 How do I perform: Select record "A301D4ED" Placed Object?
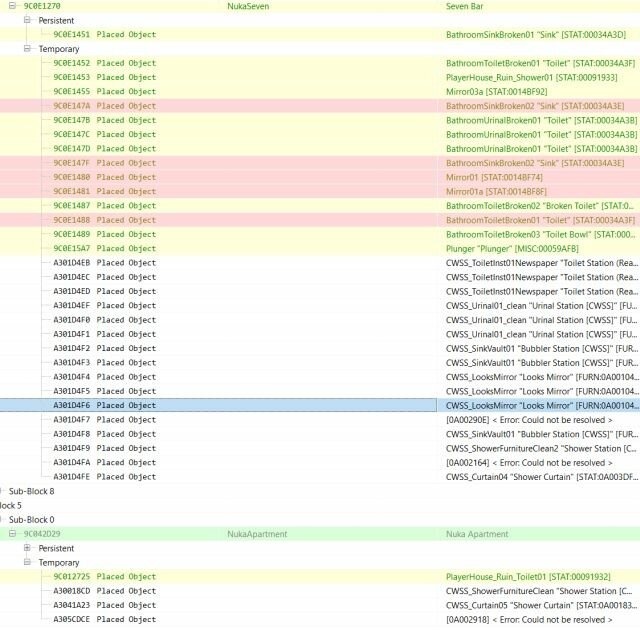tap(104, 291)
